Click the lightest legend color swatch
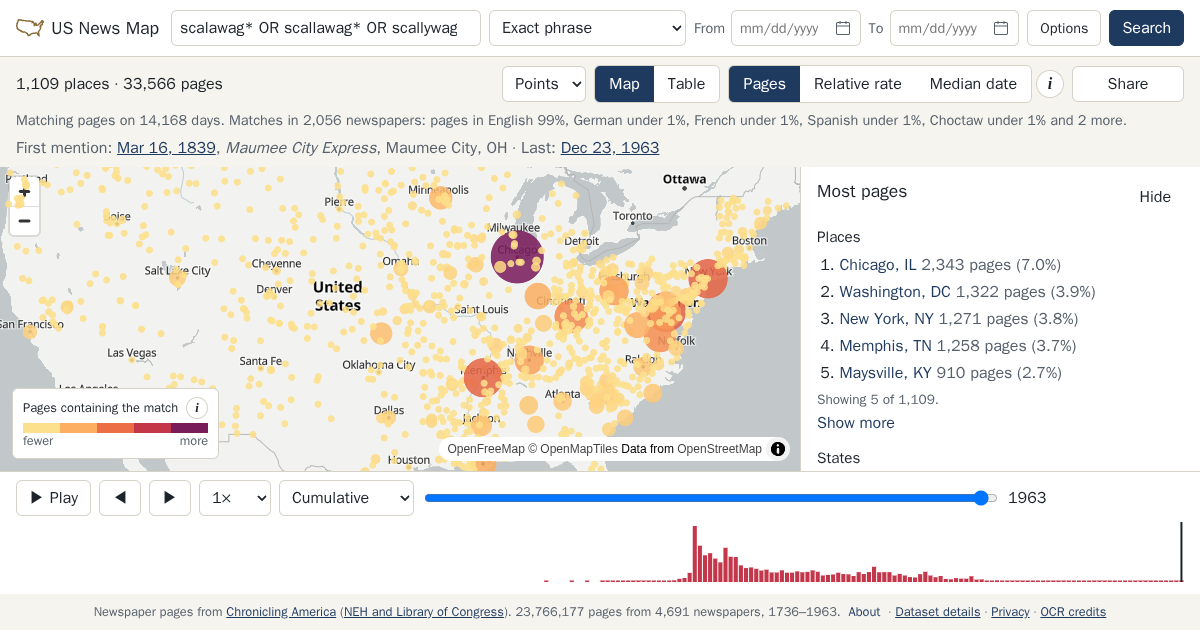The height and width of the screenshot is (630, 1200). (x=41, y=428)
